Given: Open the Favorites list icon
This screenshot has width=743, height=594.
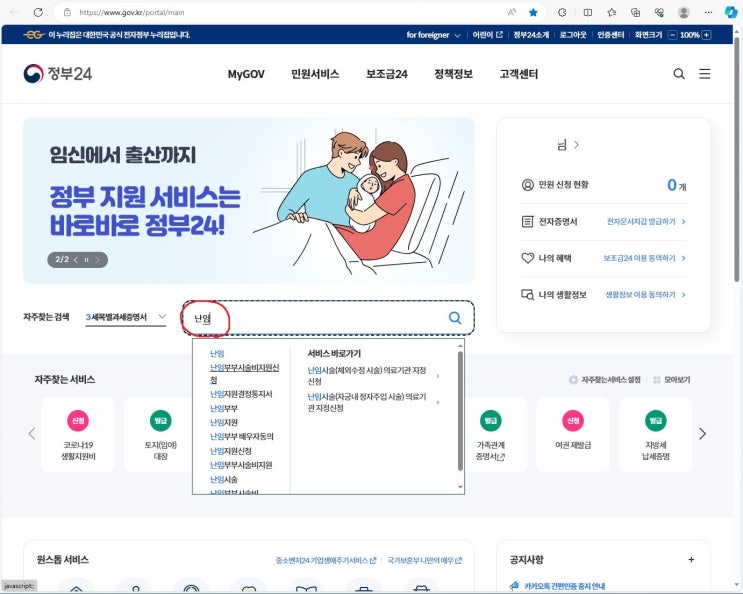Looking at the screenshot, I should tap(612, 12).
